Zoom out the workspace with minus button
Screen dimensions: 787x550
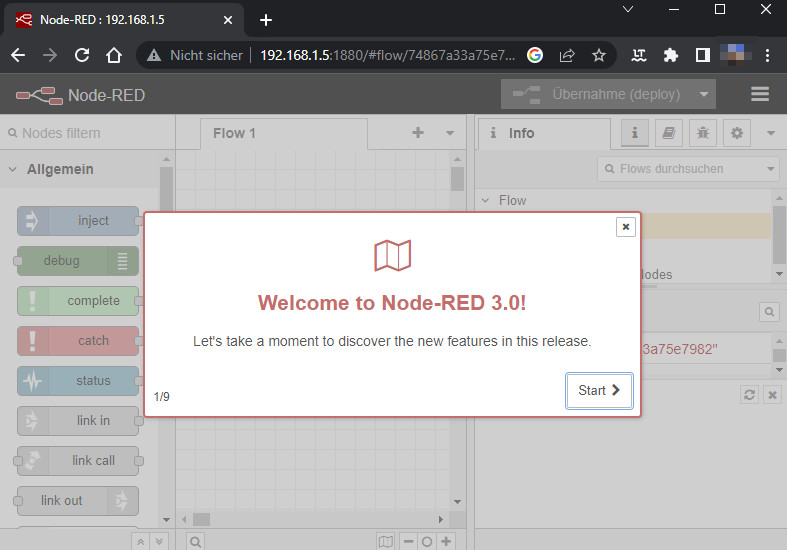tap(408, 541)
